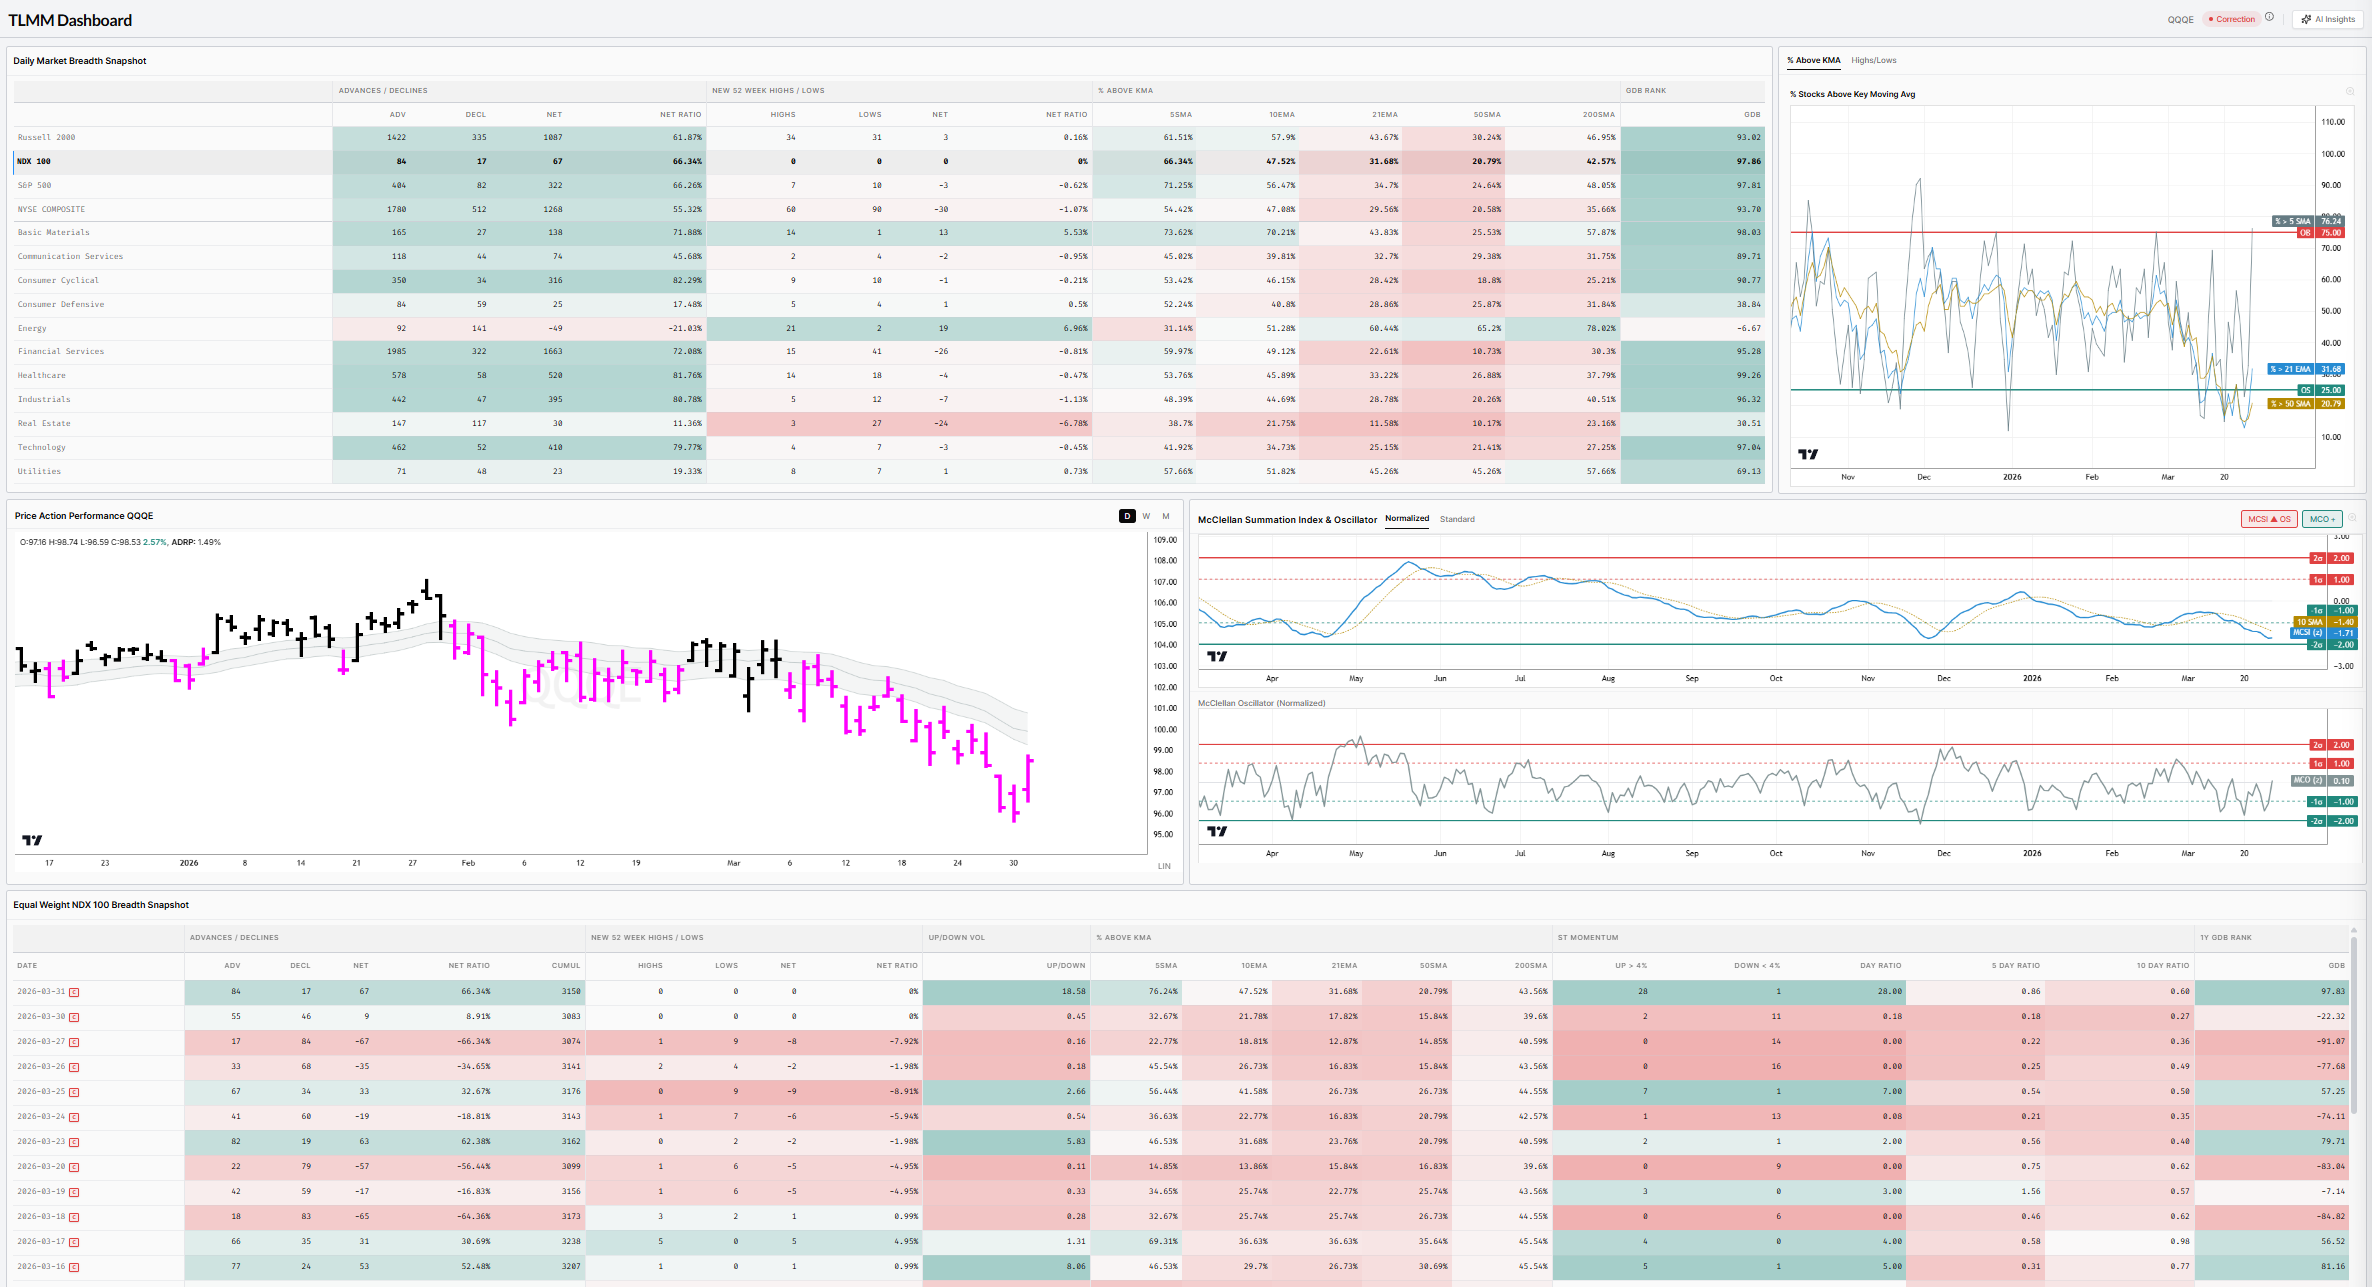Click the magnifier icon on % Stocks chart
Screen dimensions: 2372x1287
(2350, 92)
